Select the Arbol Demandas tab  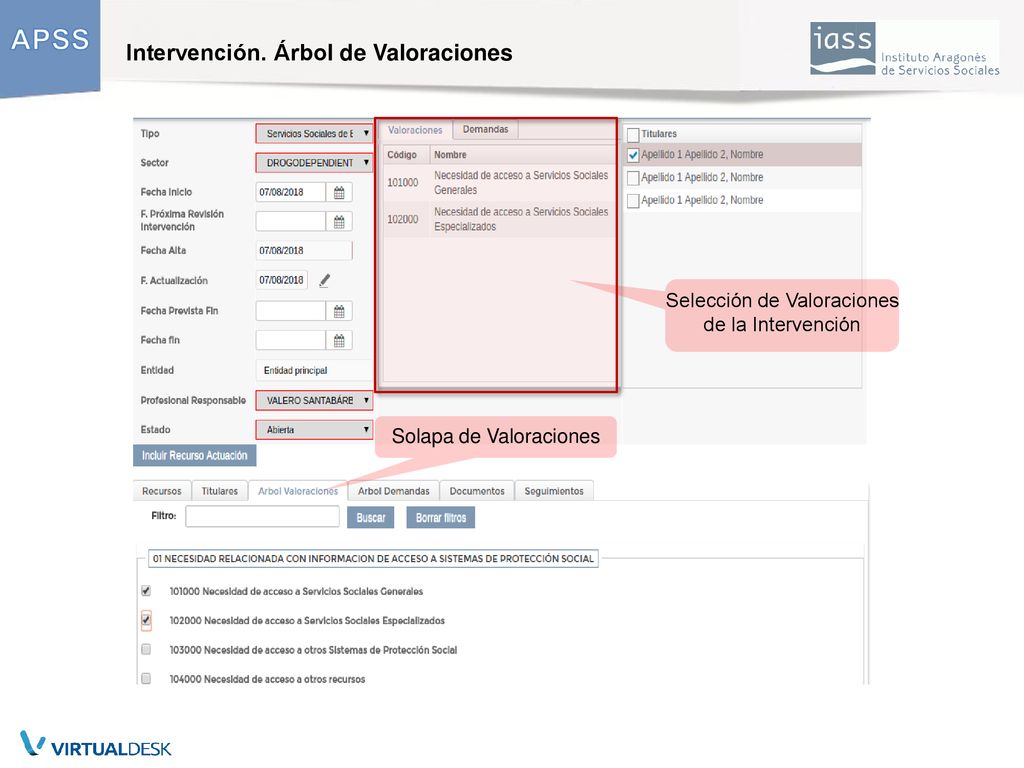(394, 491)
